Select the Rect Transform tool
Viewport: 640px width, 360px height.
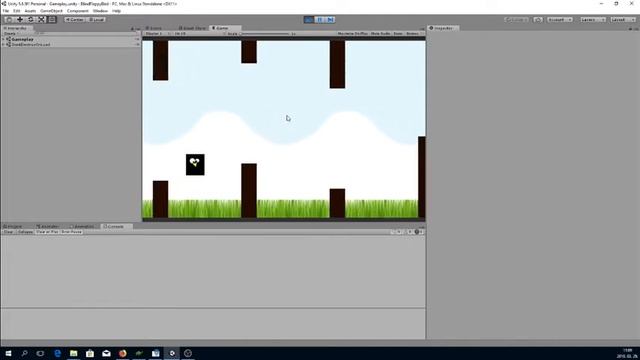52,20
